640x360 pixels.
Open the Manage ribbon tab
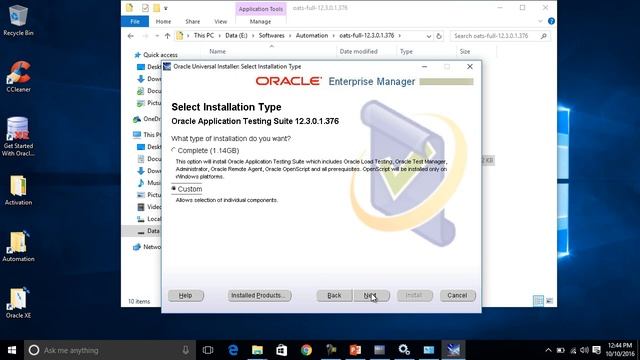pyautogui.click(x=260, y=22)
